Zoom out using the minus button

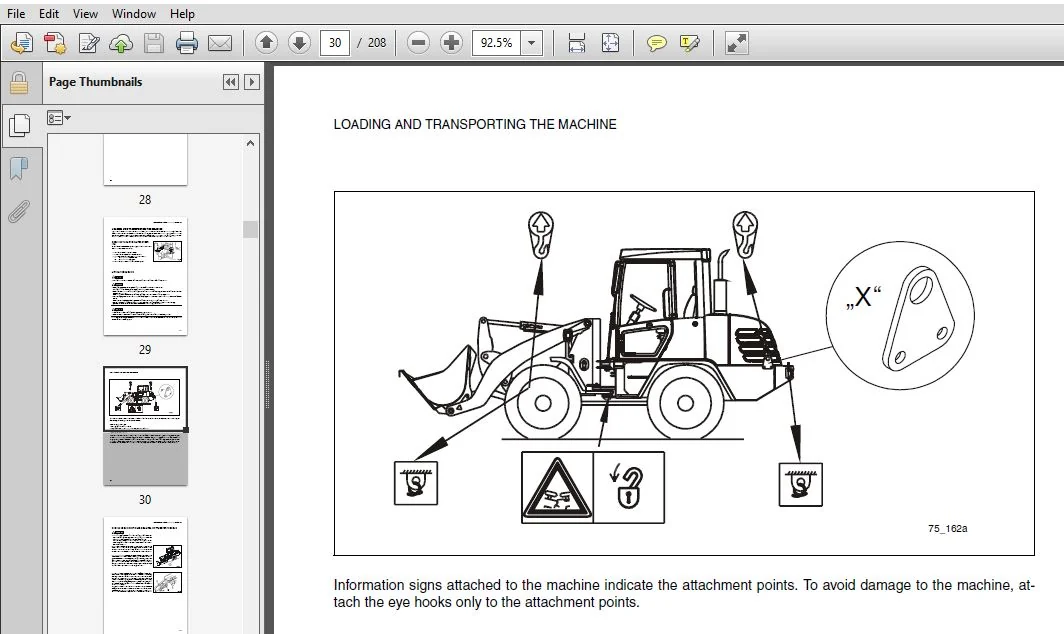pyautogui.click(x=419, y=43)
